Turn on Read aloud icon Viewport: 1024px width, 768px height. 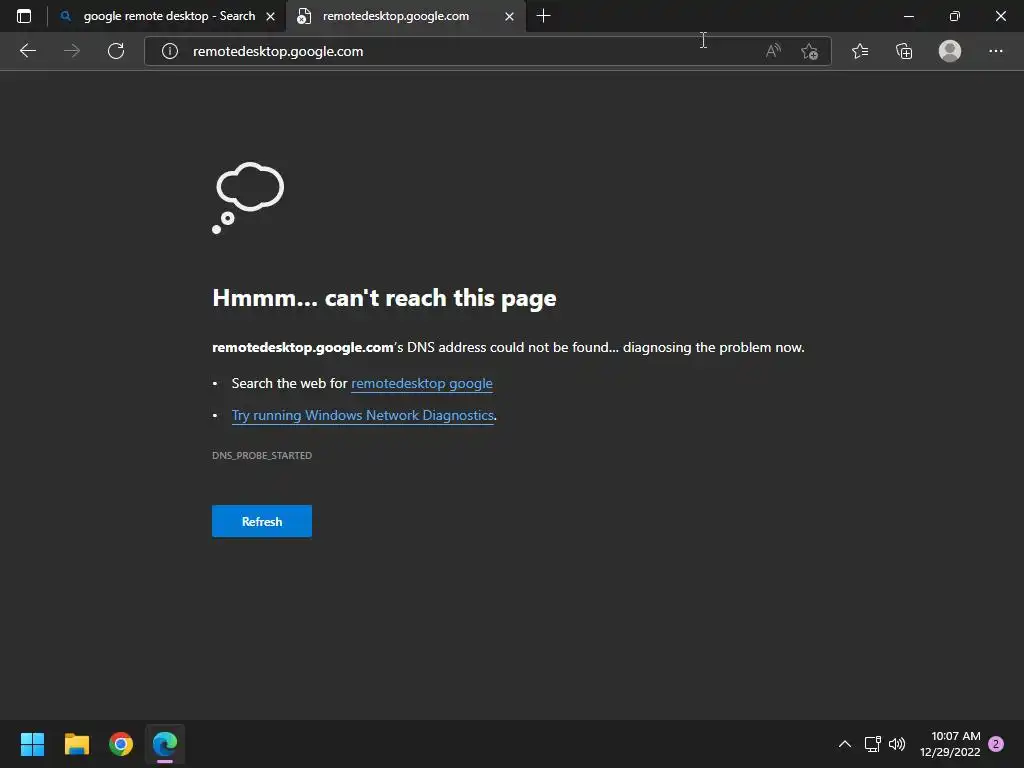click(x=773, y=51)
